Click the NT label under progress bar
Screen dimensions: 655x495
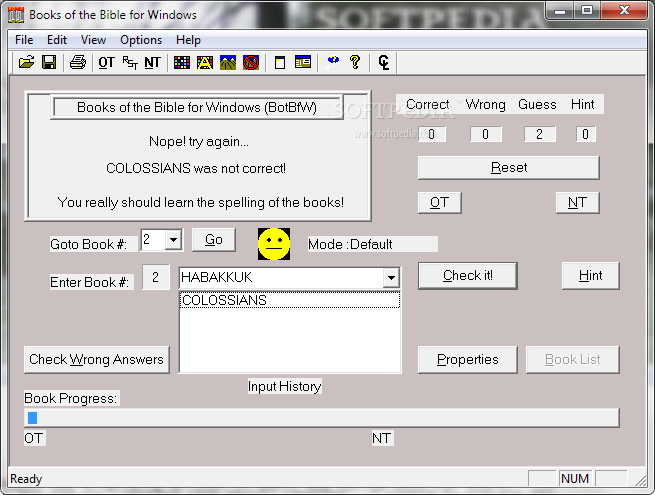coord(382,438)
